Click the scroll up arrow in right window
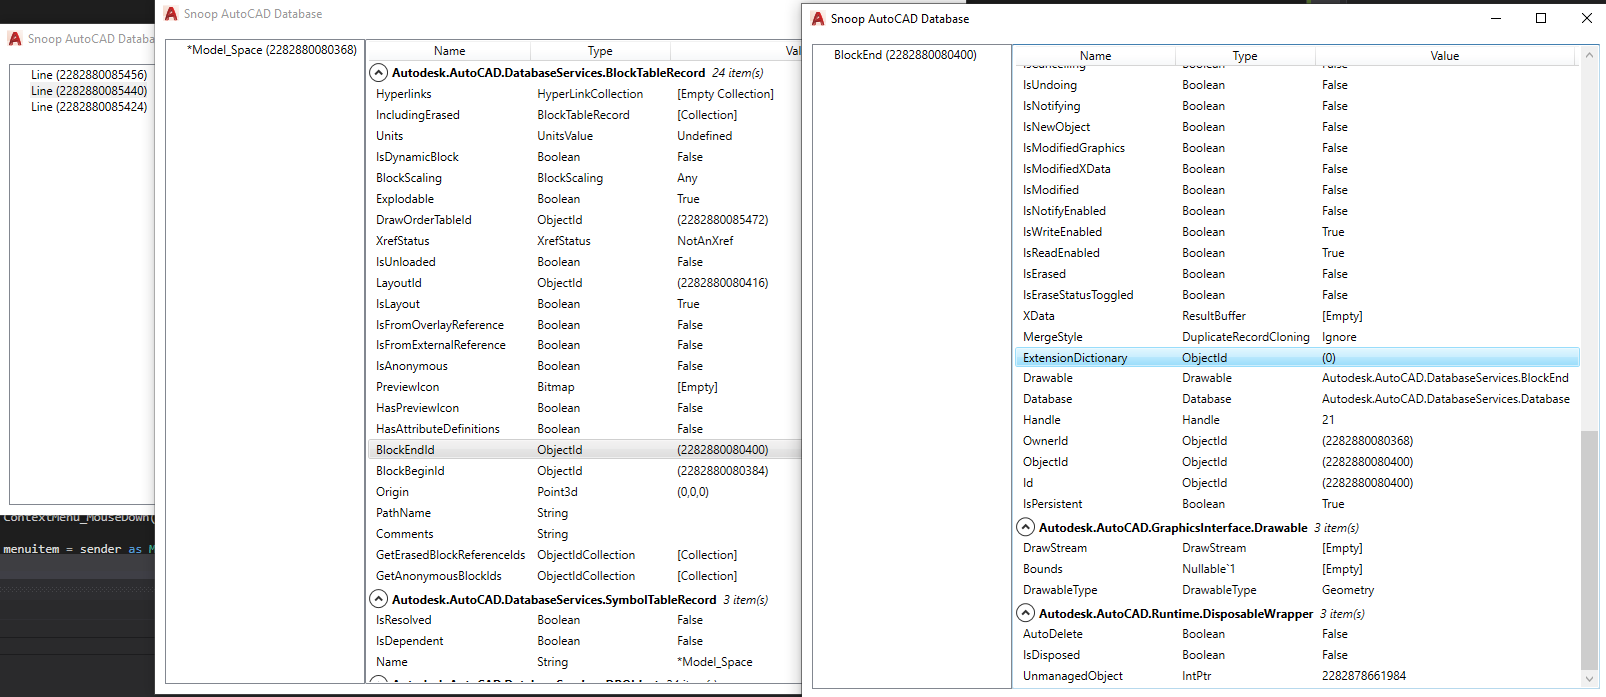Viewport: 1606px width, 697px height. tap(1589, 55)
